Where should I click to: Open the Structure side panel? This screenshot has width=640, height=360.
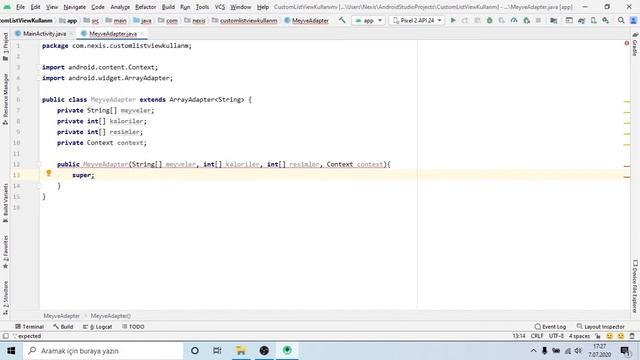click(5, 297)
